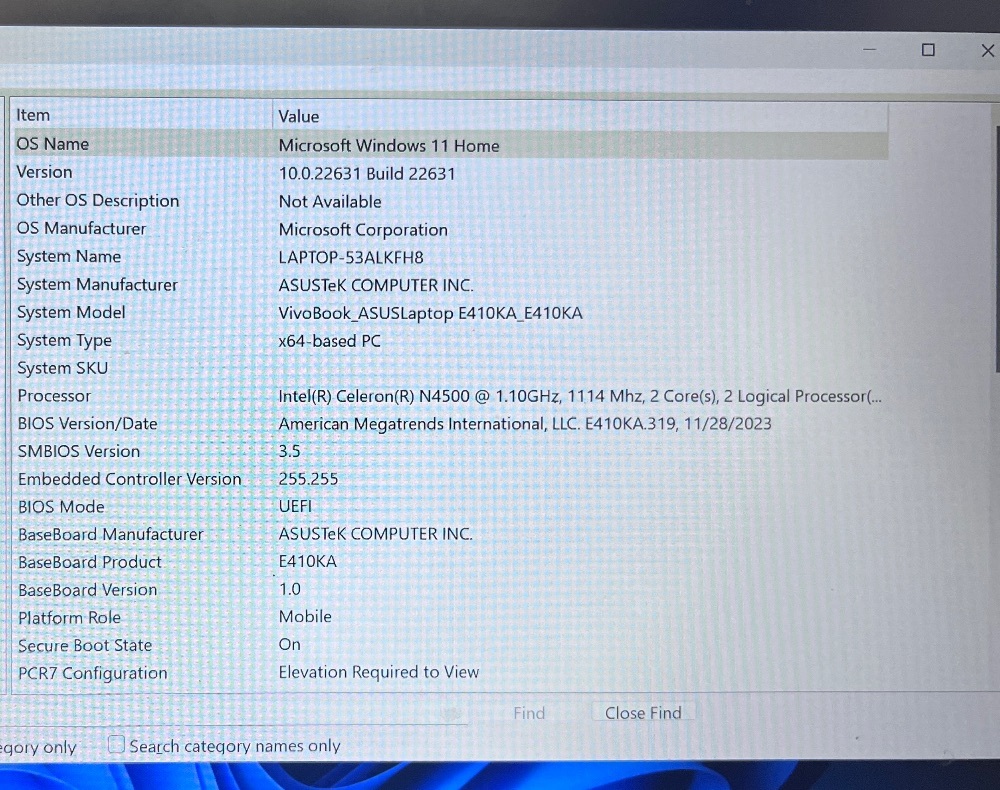Click value 'UEFI'

[x=295, y=506]
